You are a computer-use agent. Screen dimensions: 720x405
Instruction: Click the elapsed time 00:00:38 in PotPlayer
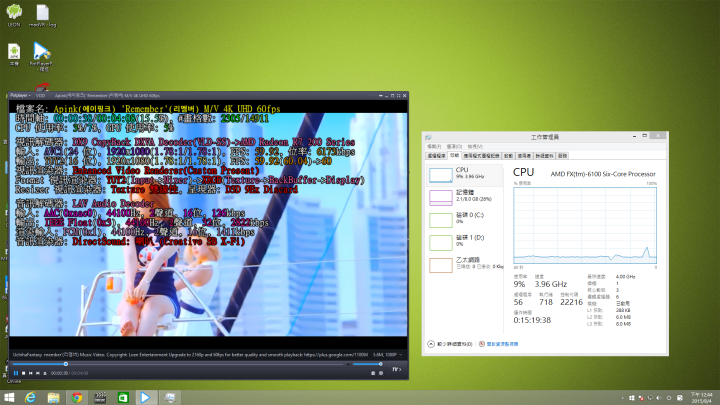tap(59, 373)
